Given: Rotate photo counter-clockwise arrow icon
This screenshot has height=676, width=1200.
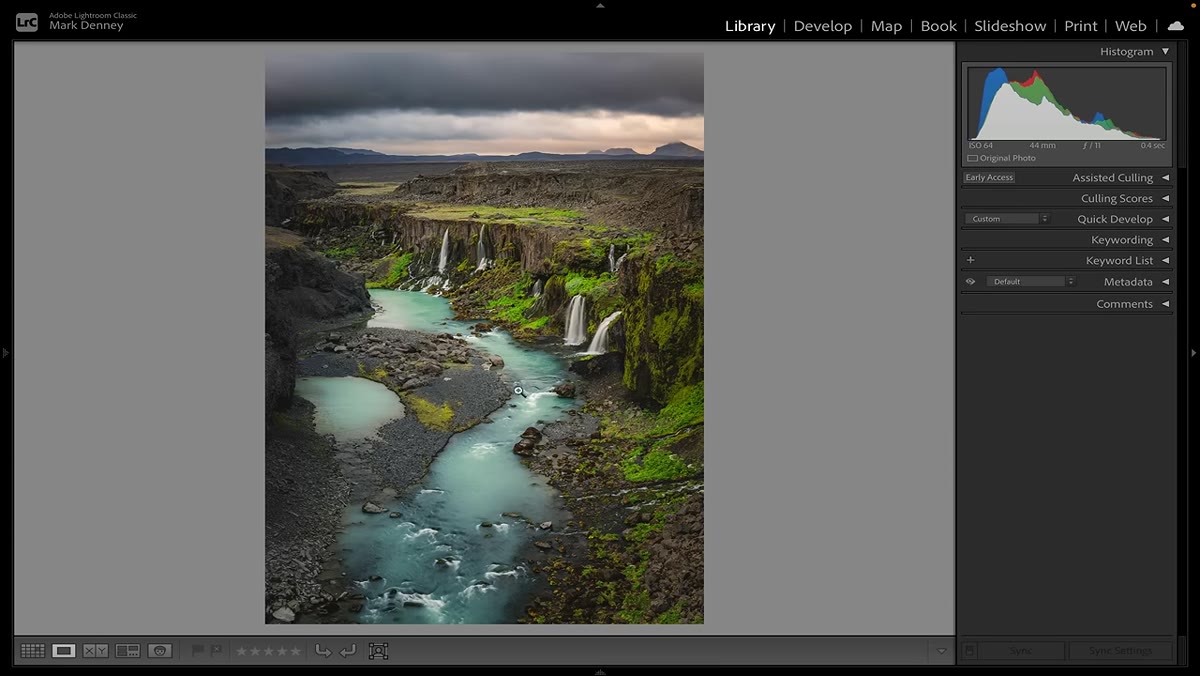Looking at the screenshot, I should click(x=323, y=651).
